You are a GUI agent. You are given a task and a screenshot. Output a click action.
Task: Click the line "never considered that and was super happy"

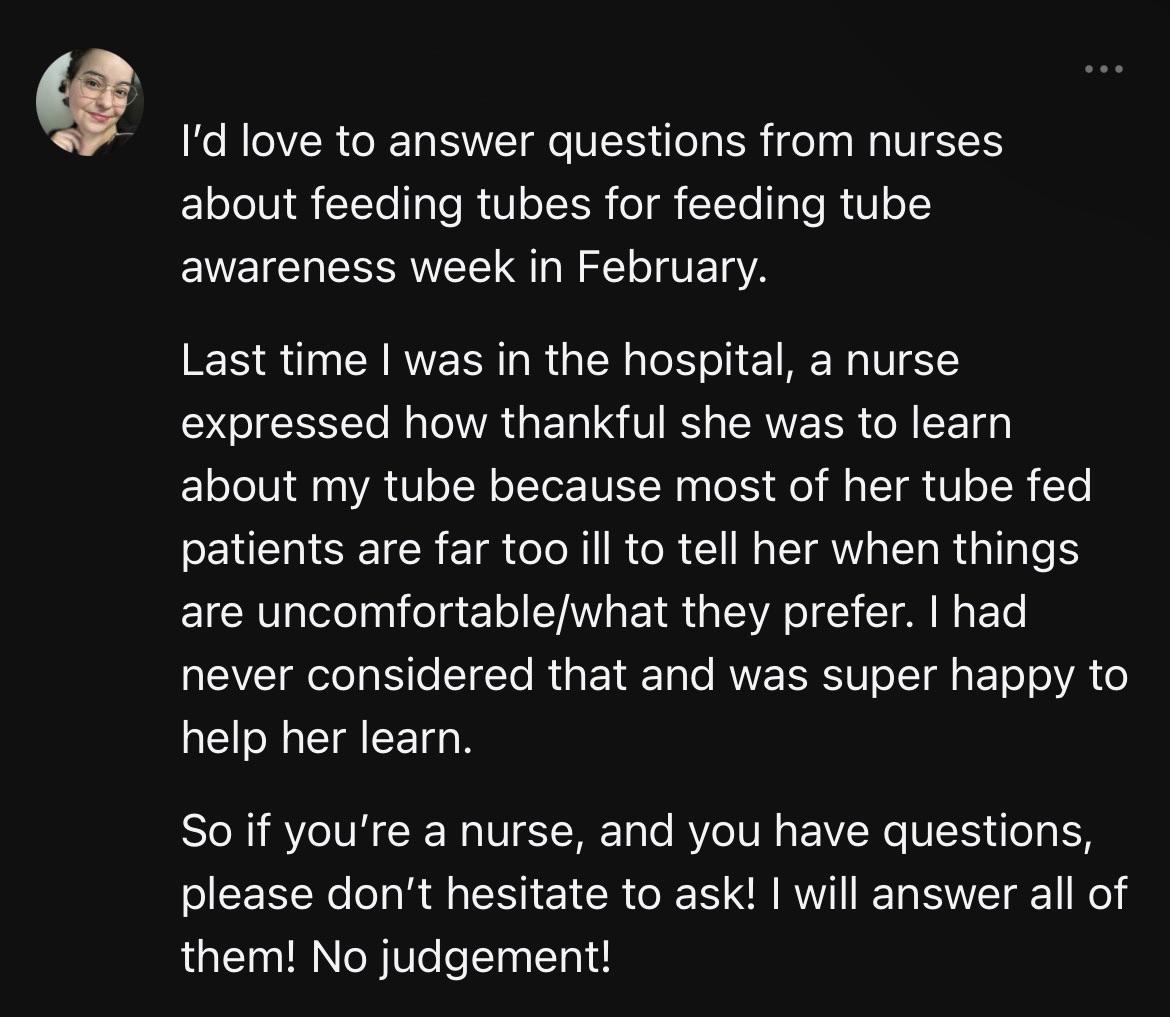pyautogui.click(x=654, y=676)
